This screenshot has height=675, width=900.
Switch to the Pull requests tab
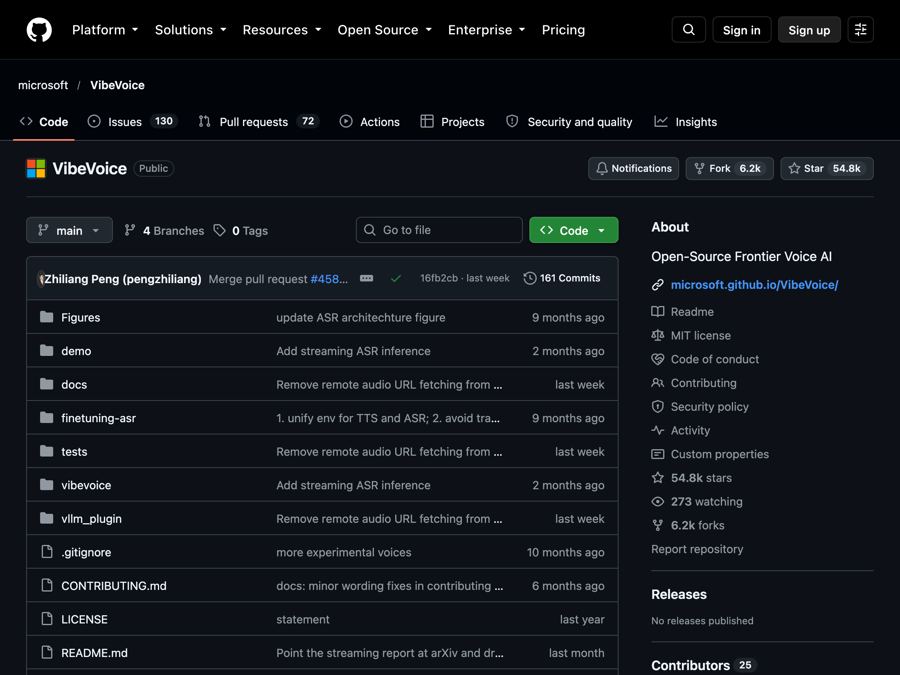259,122
